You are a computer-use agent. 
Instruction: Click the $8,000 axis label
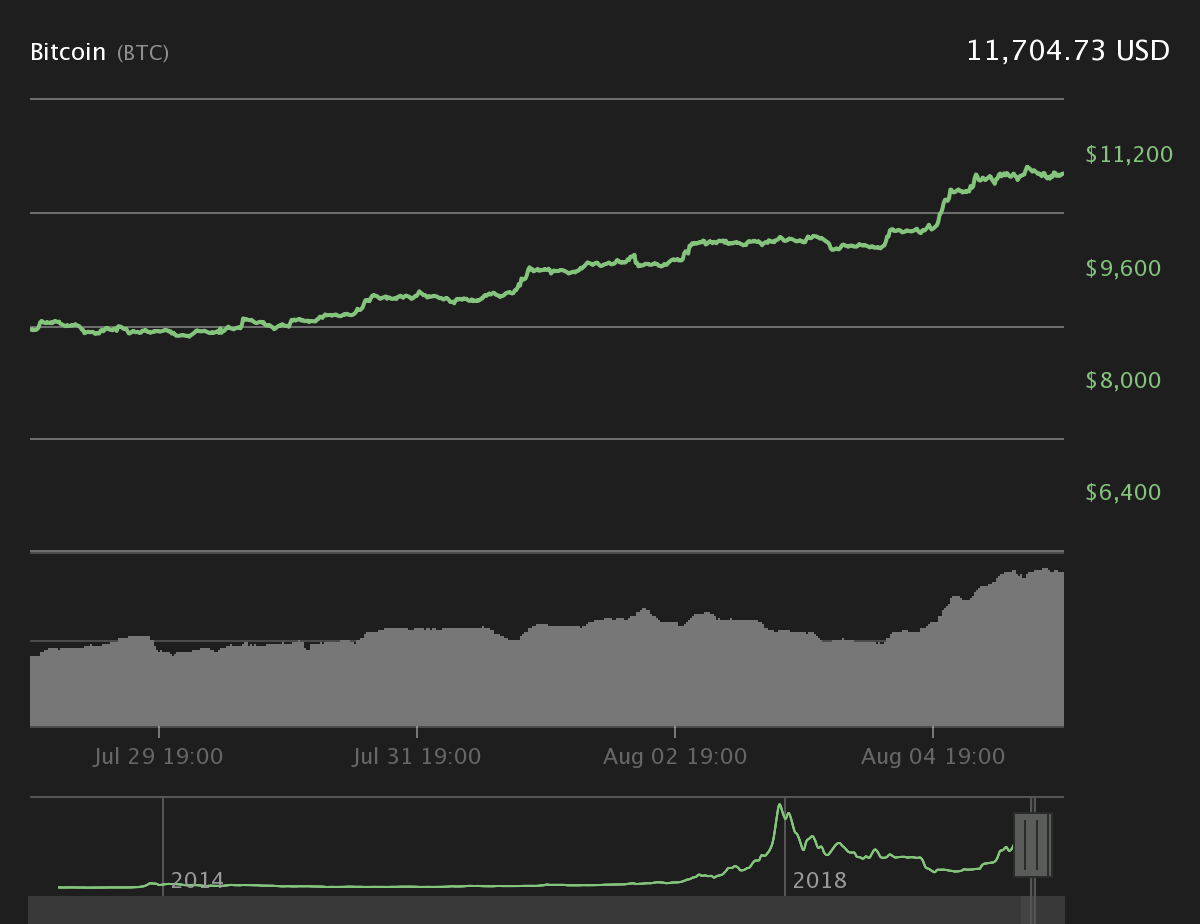(1125, 380)
